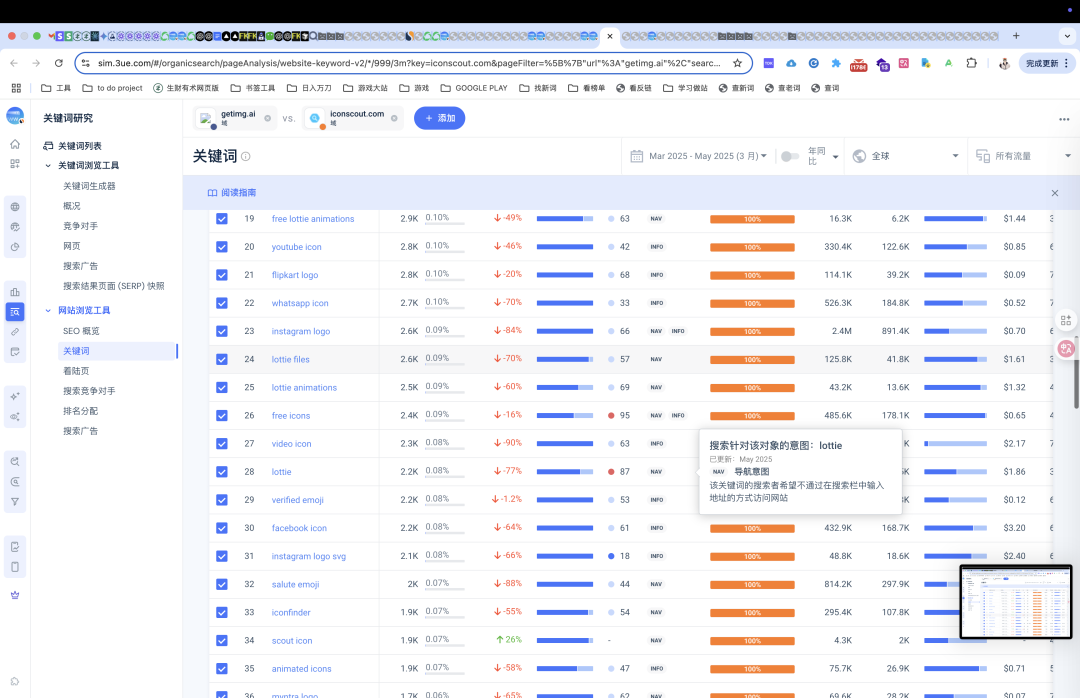Click orange 100% share bar for free lottie animations
The image size is (1080, 698).
[752, 219]
